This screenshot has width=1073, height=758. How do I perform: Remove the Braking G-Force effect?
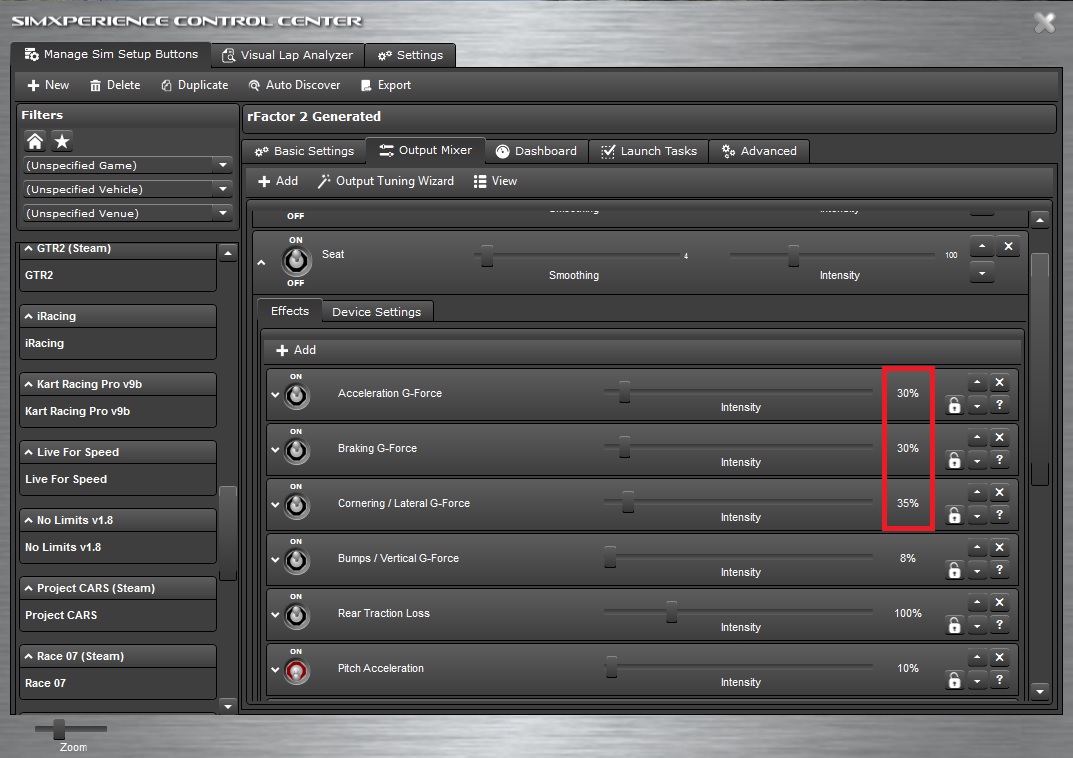1000,438
